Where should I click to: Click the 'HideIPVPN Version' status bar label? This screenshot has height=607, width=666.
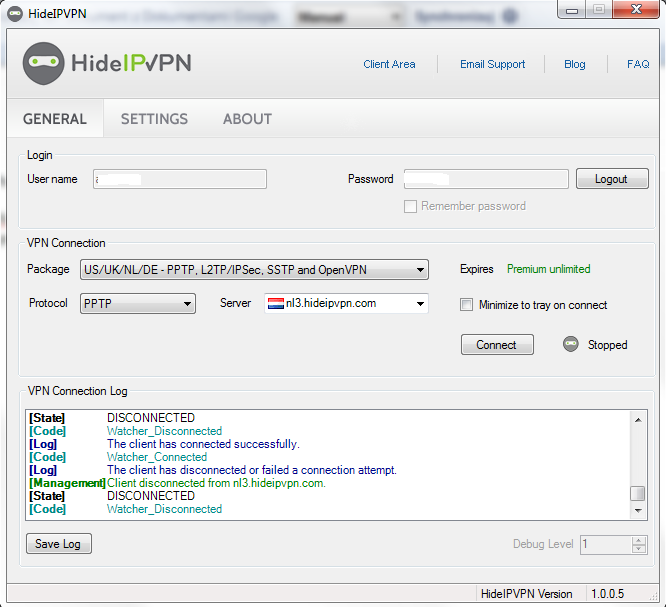[526, 593]
